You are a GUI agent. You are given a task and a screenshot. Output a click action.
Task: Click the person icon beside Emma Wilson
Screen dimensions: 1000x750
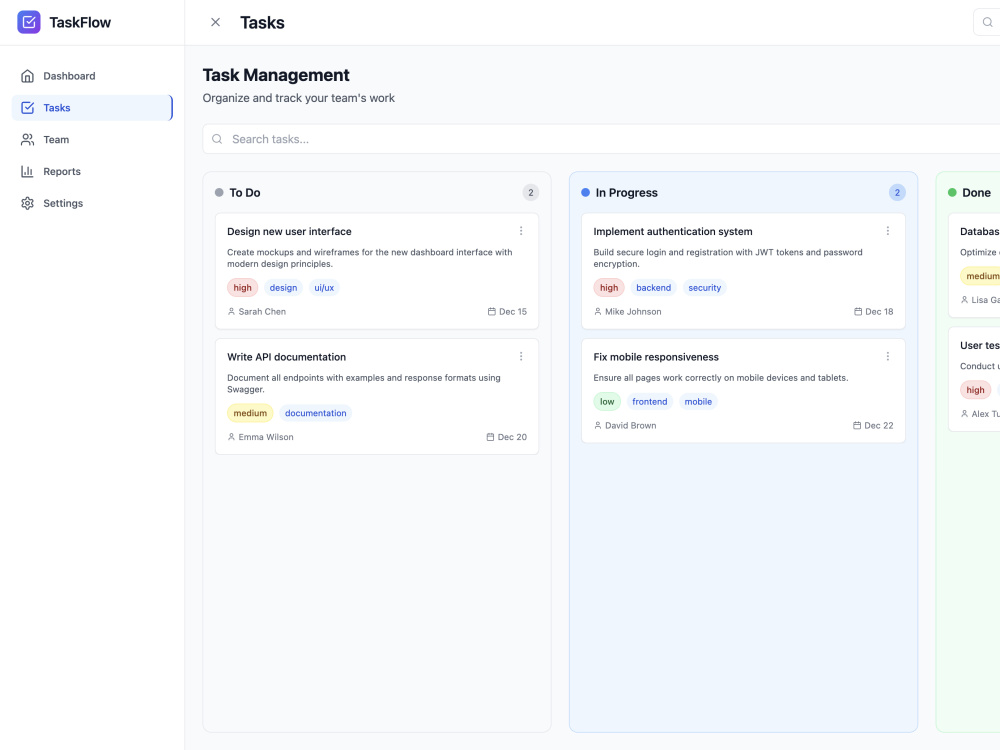pyautogui.click(x=232, y=438)
